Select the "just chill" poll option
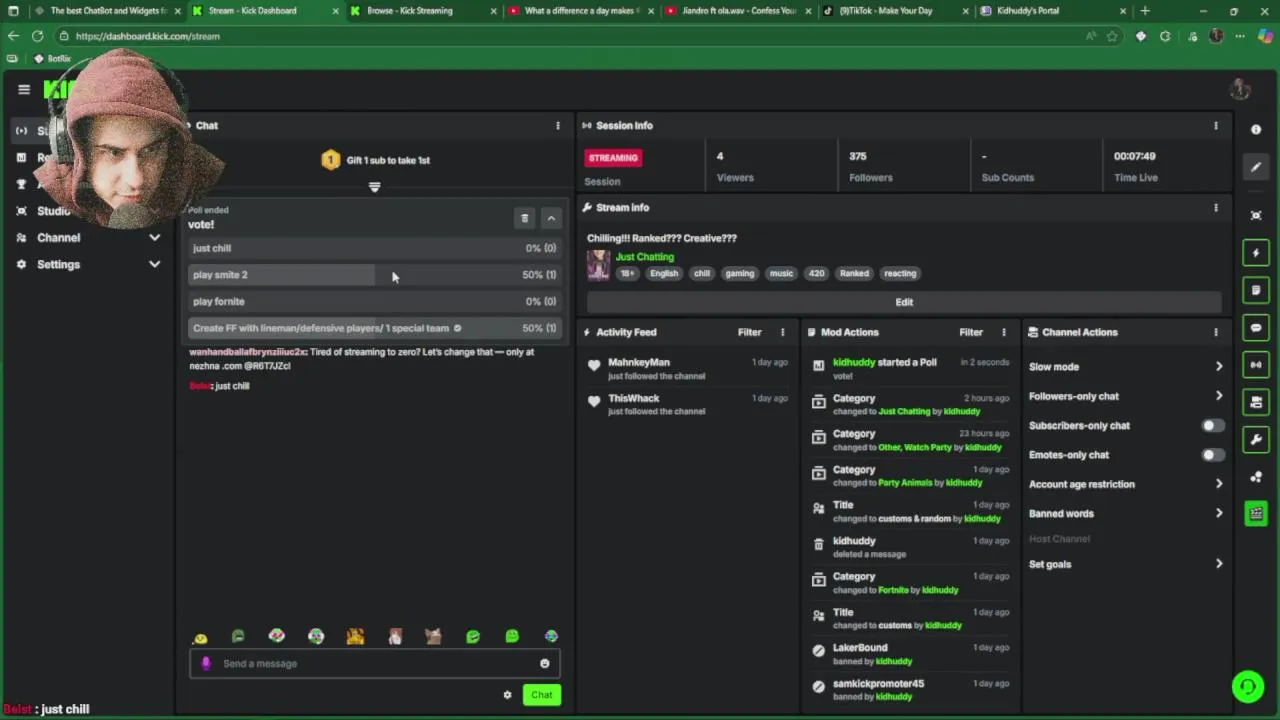This screenshot has height=720, width=1280. [x=374, y=248]
